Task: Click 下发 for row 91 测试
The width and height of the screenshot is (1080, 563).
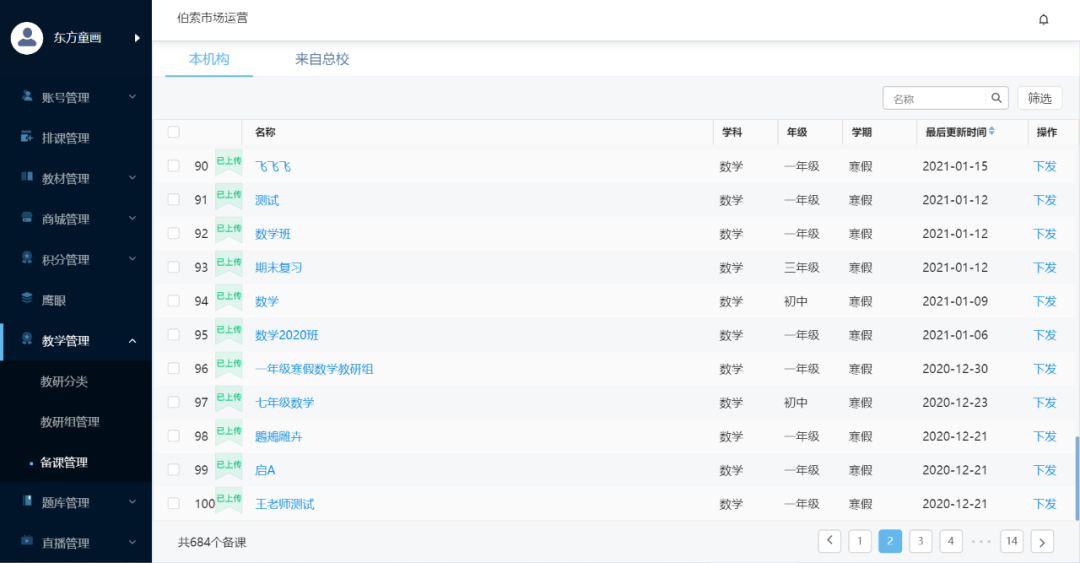Action: 1044,200
